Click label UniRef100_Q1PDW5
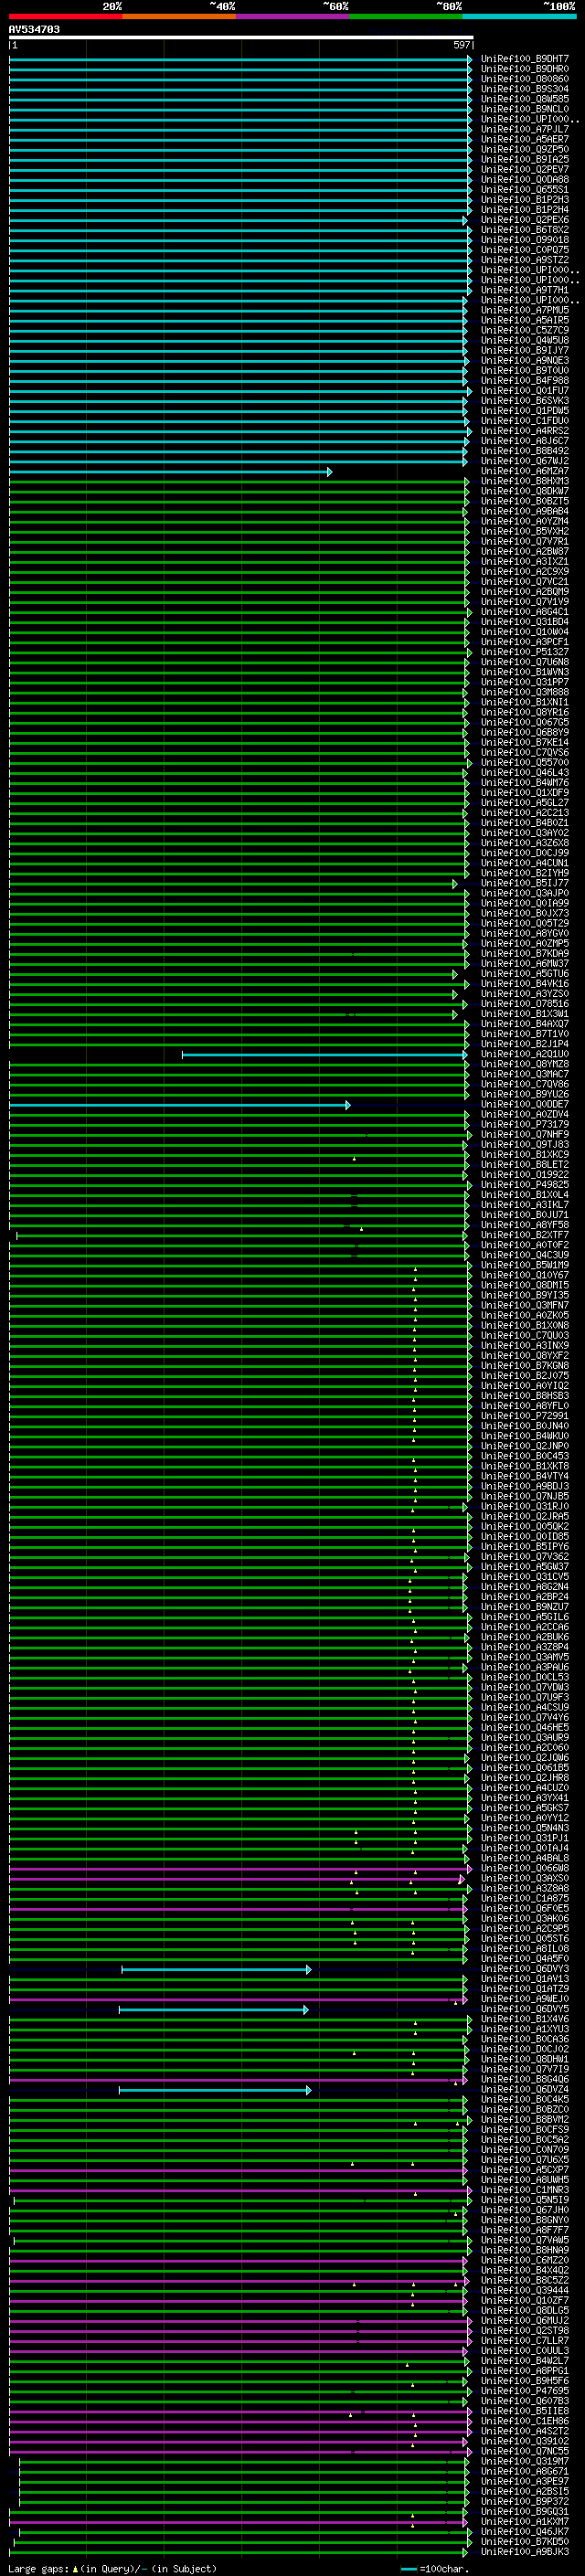The height and width of the screenshot is (2576, 585). pos(525,411)
